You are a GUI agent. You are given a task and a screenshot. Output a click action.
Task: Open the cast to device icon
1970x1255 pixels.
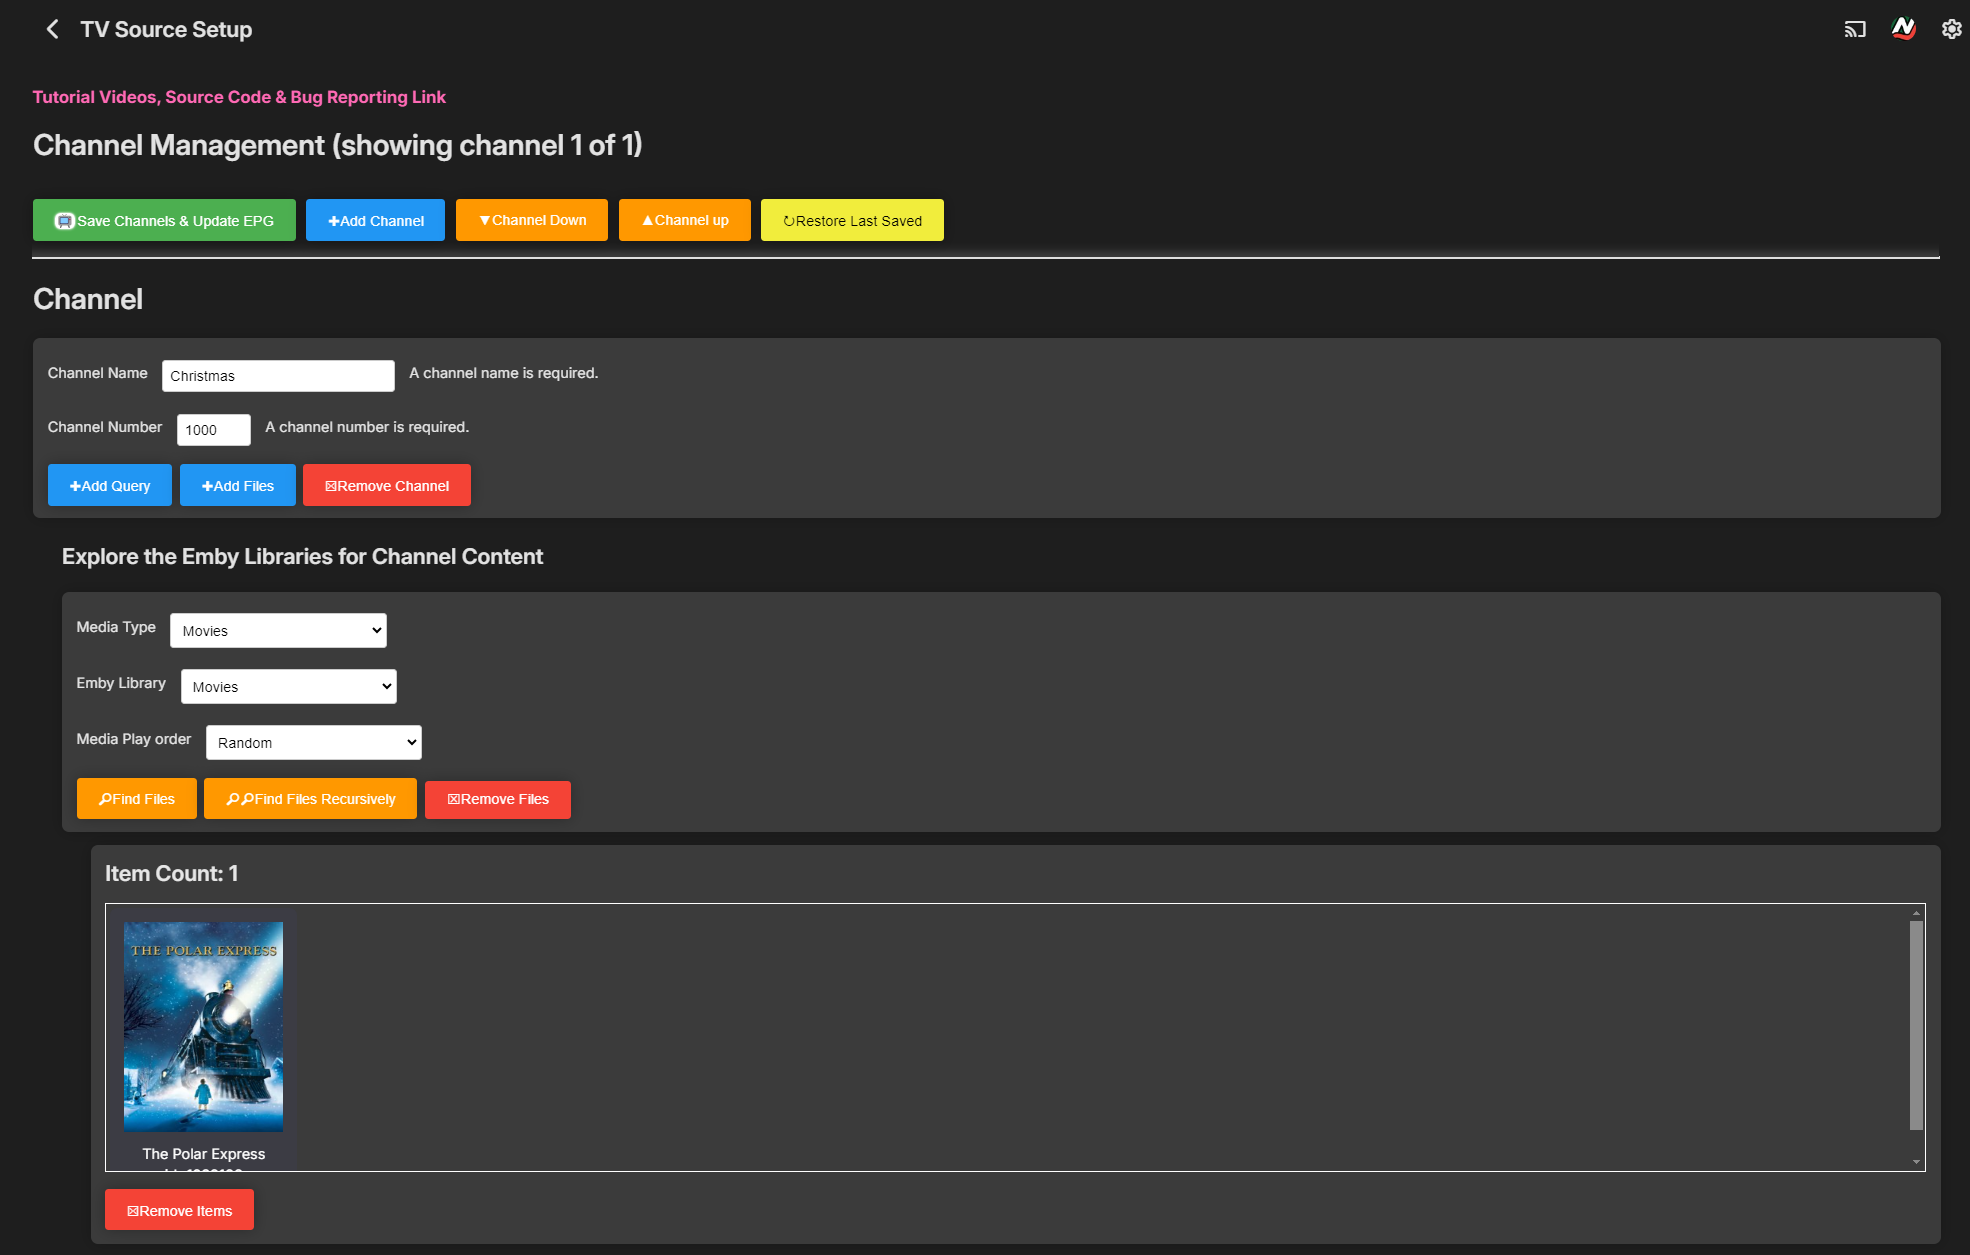click(x=1855, y=29)
